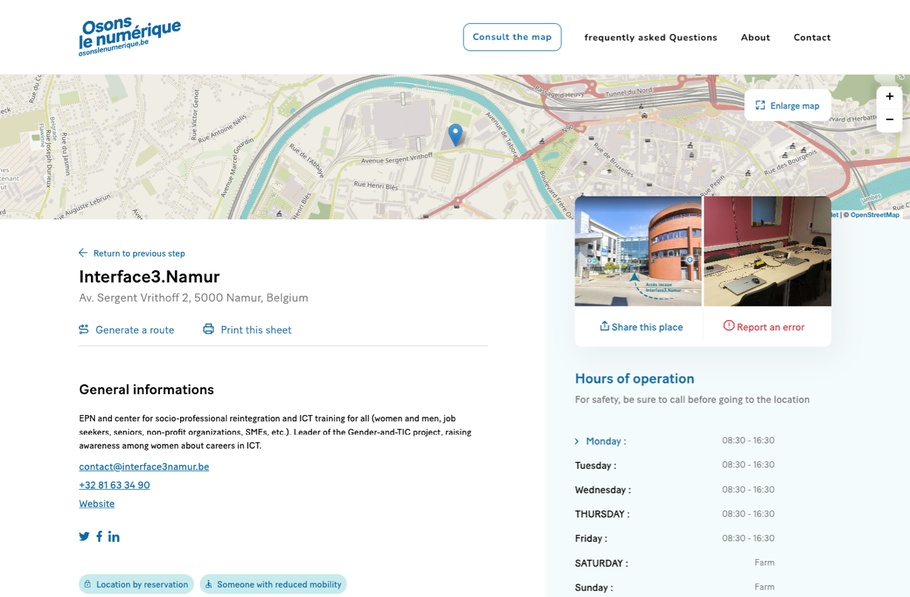Zoom out the map with minus
Viewport: 910px width, 597px height.
(x=889, y=120)
